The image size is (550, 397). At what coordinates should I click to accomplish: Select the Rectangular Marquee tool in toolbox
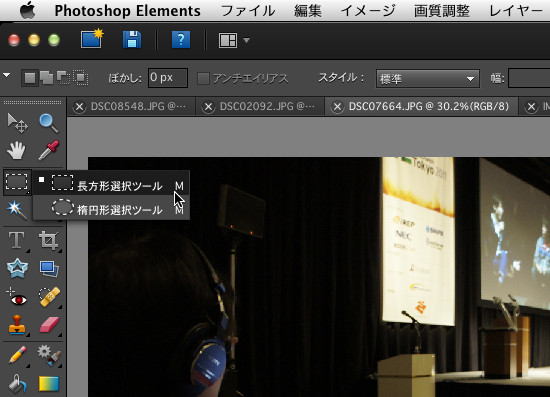click(17, 182)
